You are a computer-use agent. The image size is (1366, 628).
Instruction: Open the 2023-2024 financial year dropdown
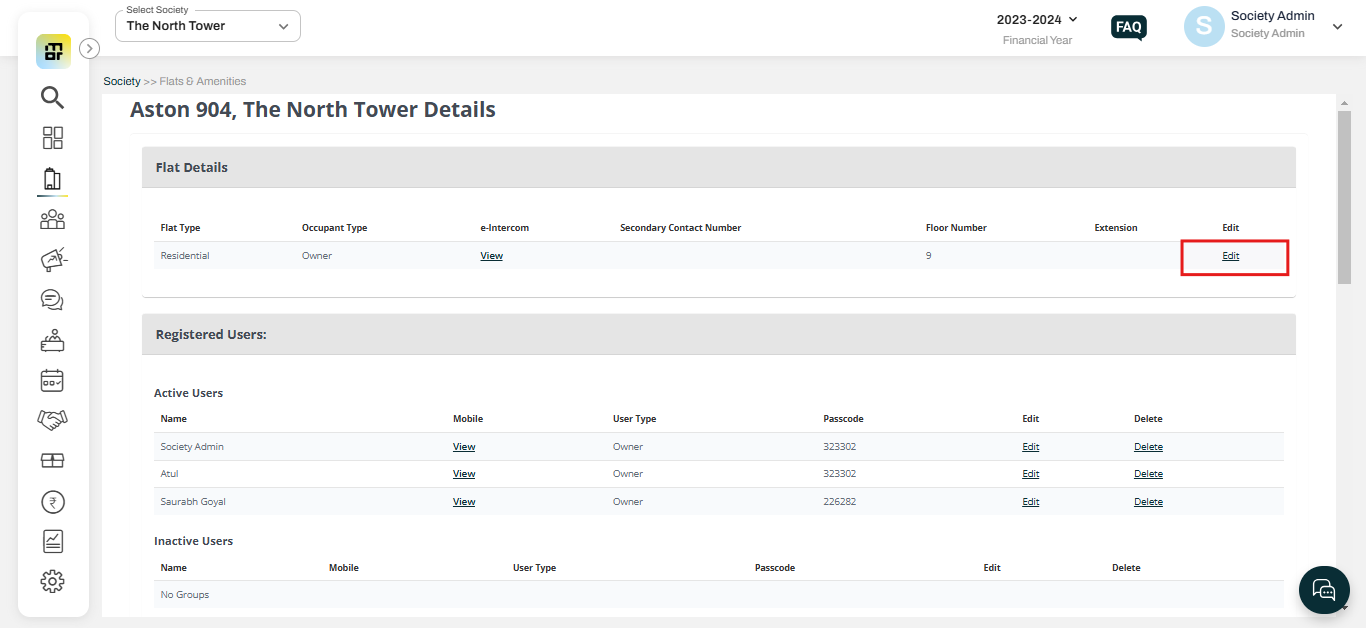pyautogui.click(x=1037, y=19)
